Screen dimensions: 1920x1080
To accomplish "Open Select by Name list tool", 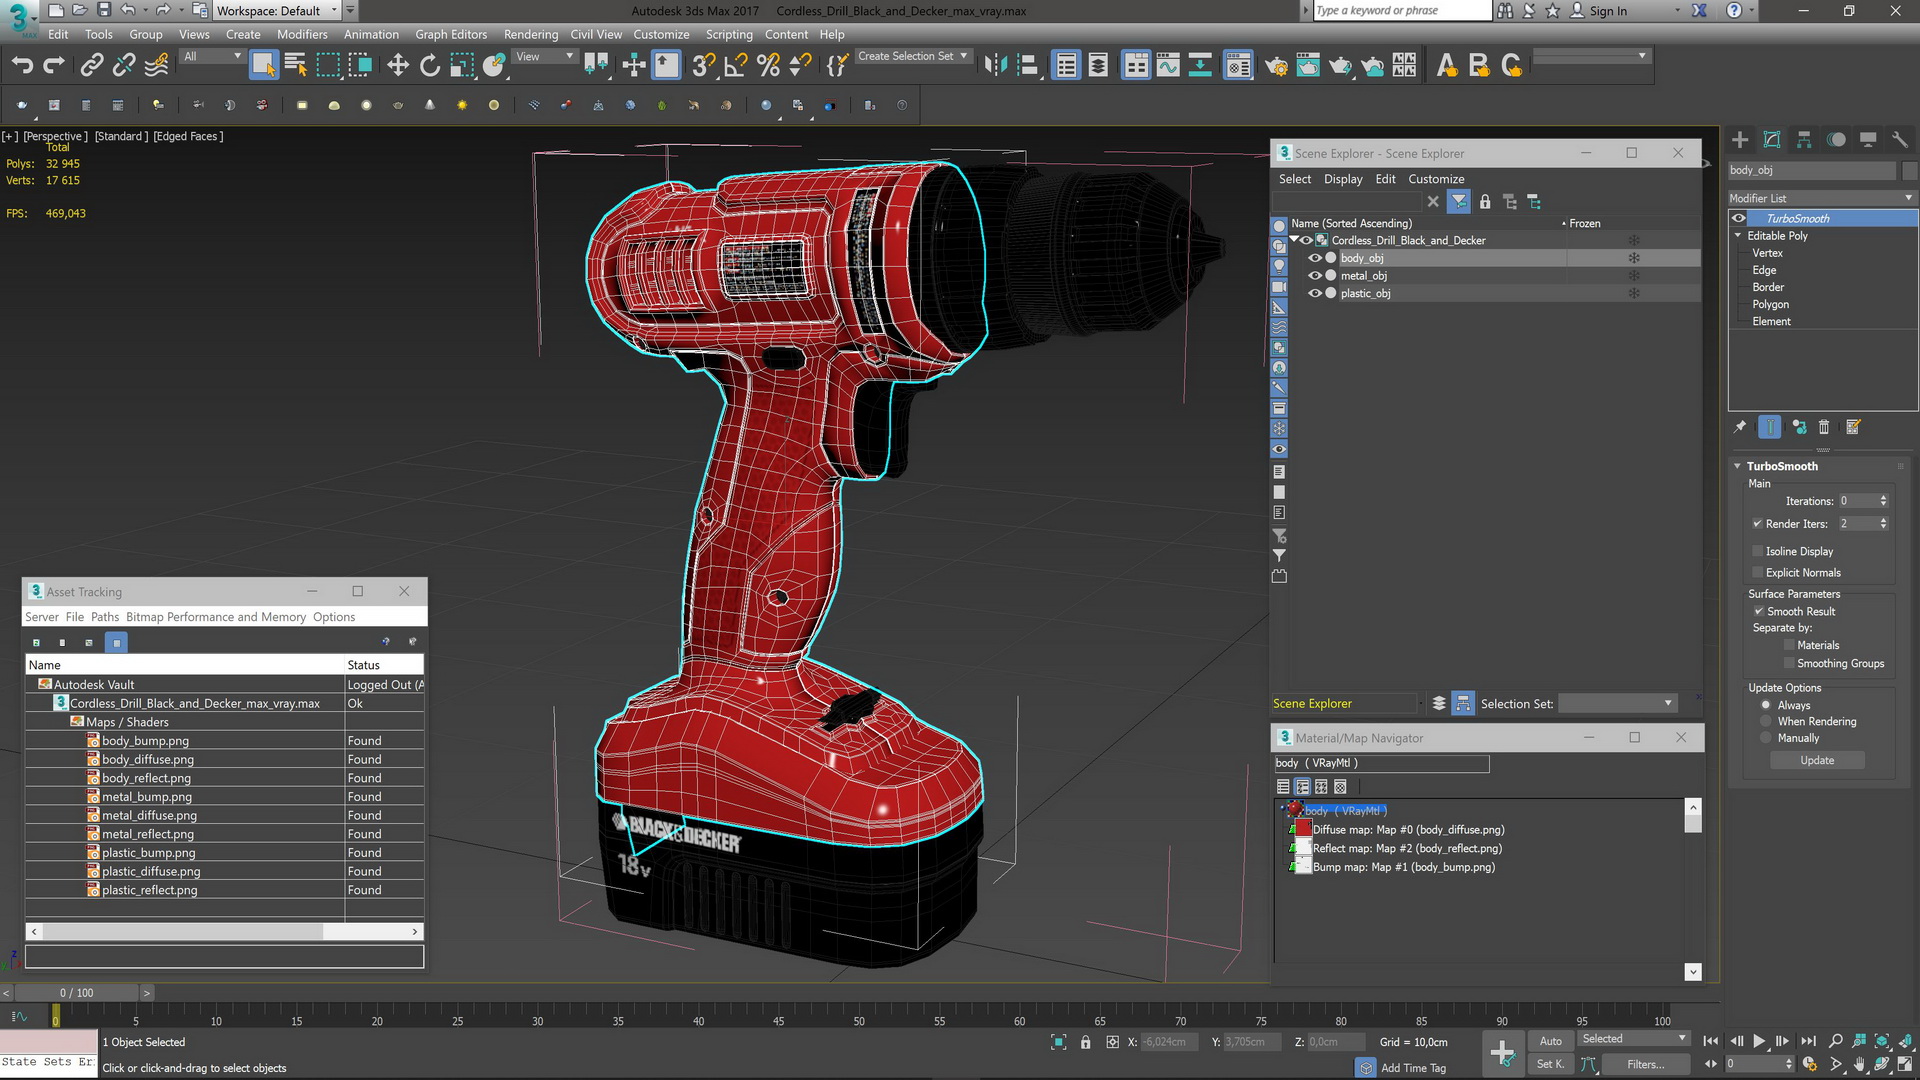I will tap(296, 66).
